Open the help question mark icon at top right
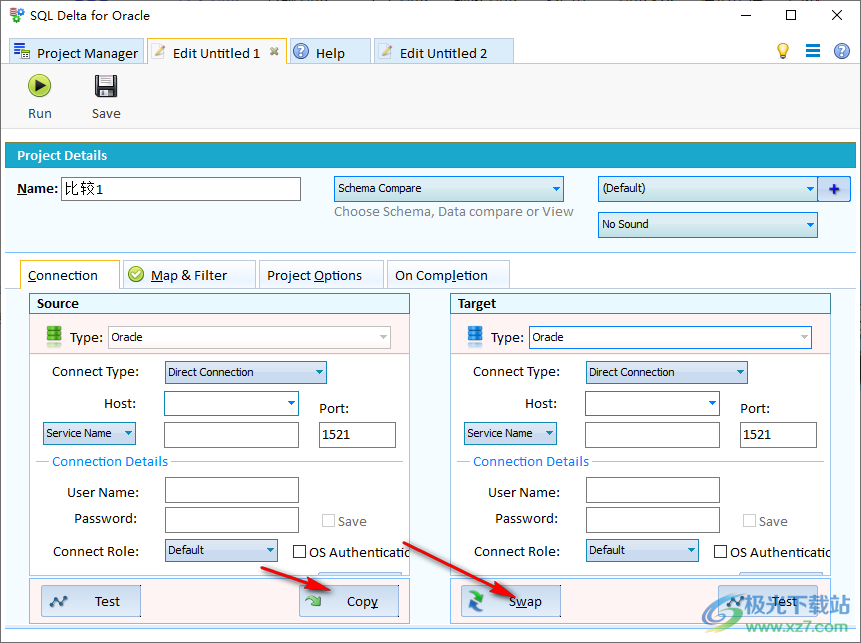 coord(841,51)
